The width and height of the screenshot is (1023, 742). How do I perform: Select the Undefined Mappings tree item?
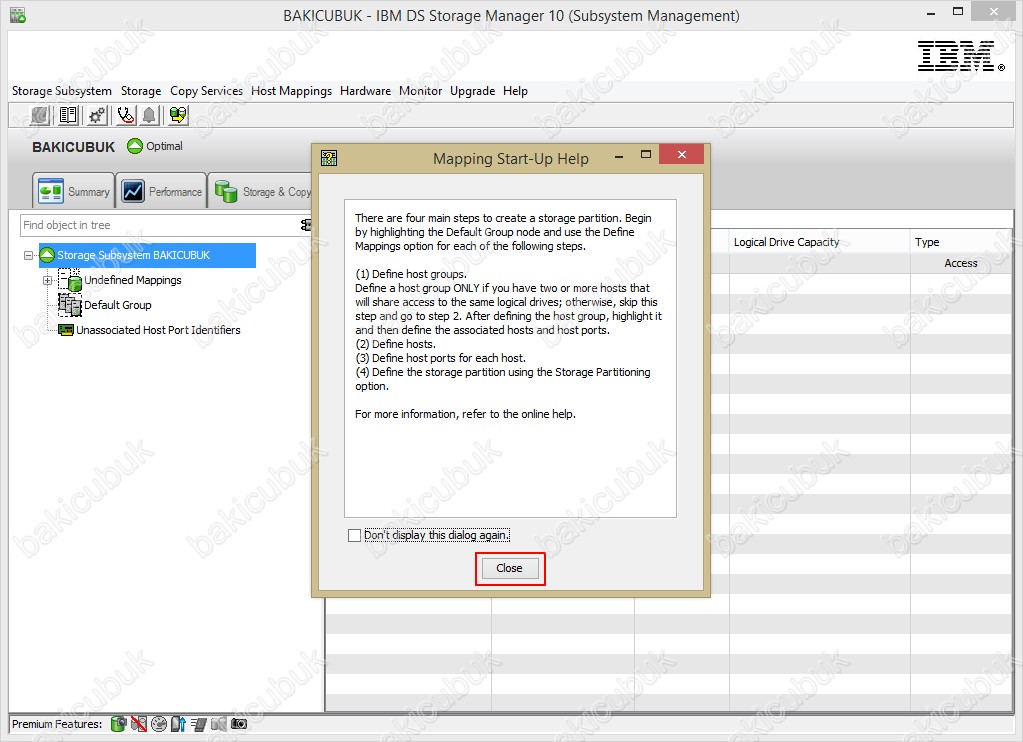(x=133, y=280)
